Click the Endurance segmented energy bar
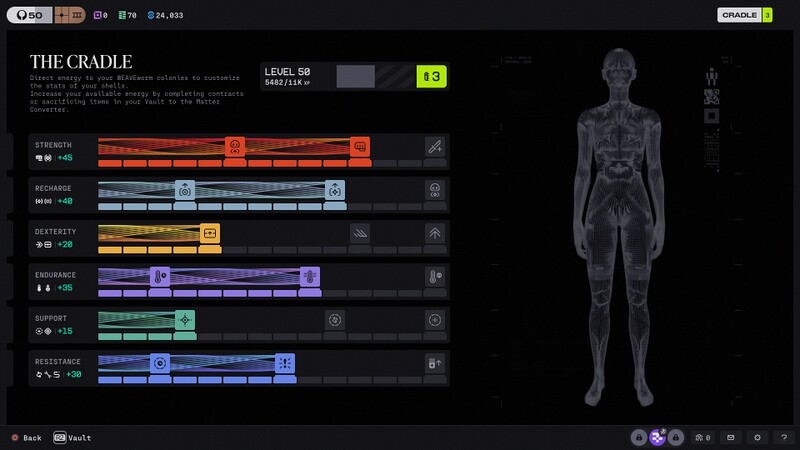The width and height of the screenshot is (800, 450). pos(272,293)
